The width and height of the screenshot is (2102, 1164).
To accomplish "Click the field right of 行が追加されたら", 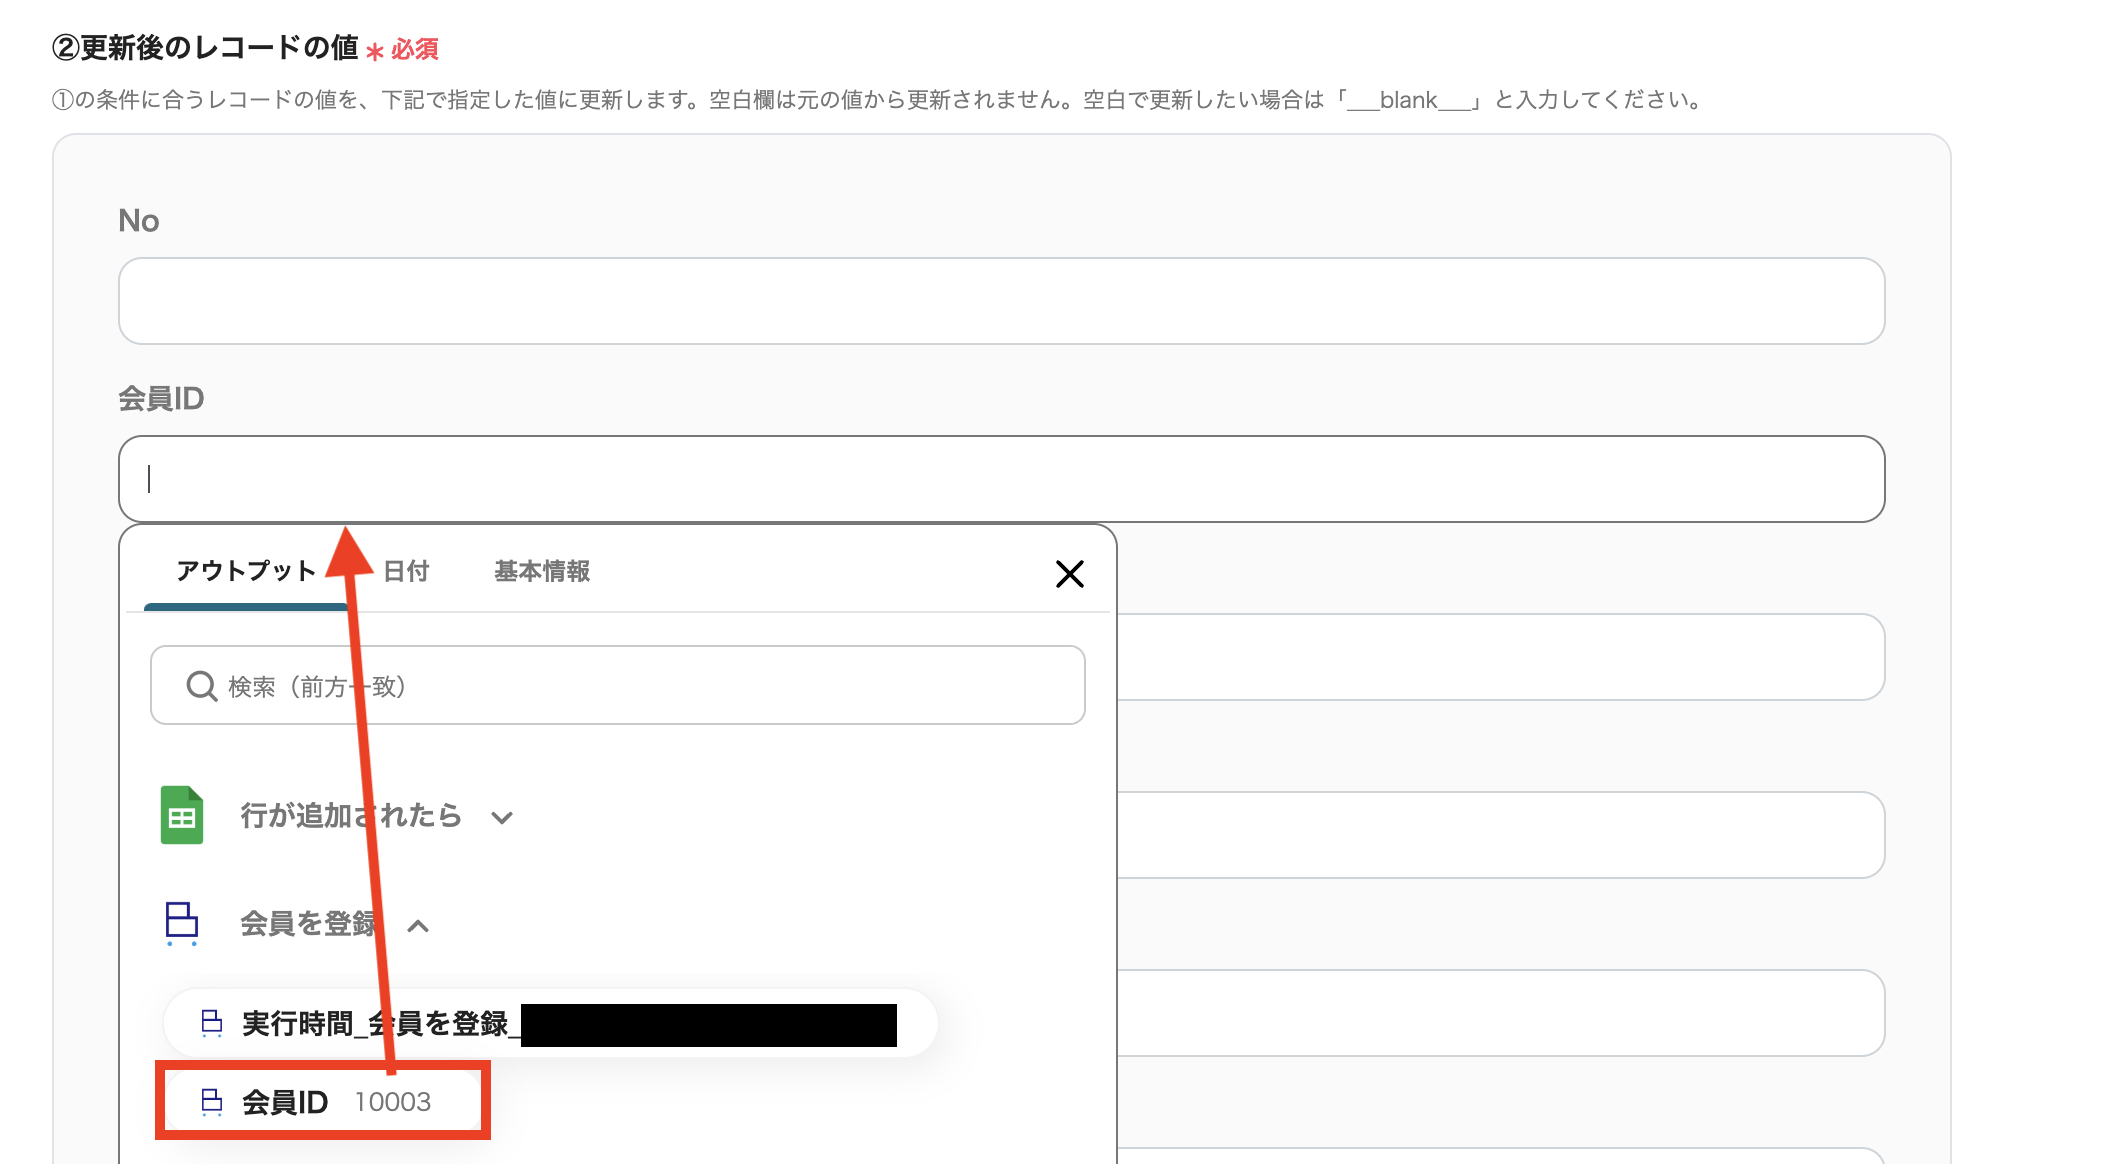I will pyautogui.click(x=1500, y=835).
